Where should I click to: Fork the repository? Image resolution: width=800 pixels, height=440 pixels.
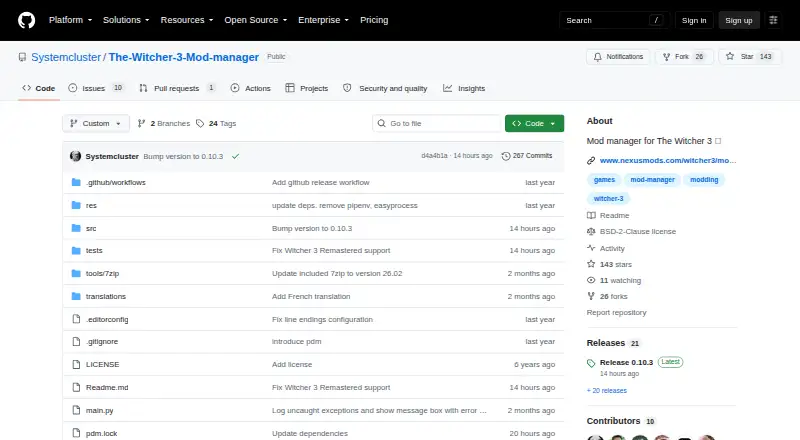tap(684, 57)
